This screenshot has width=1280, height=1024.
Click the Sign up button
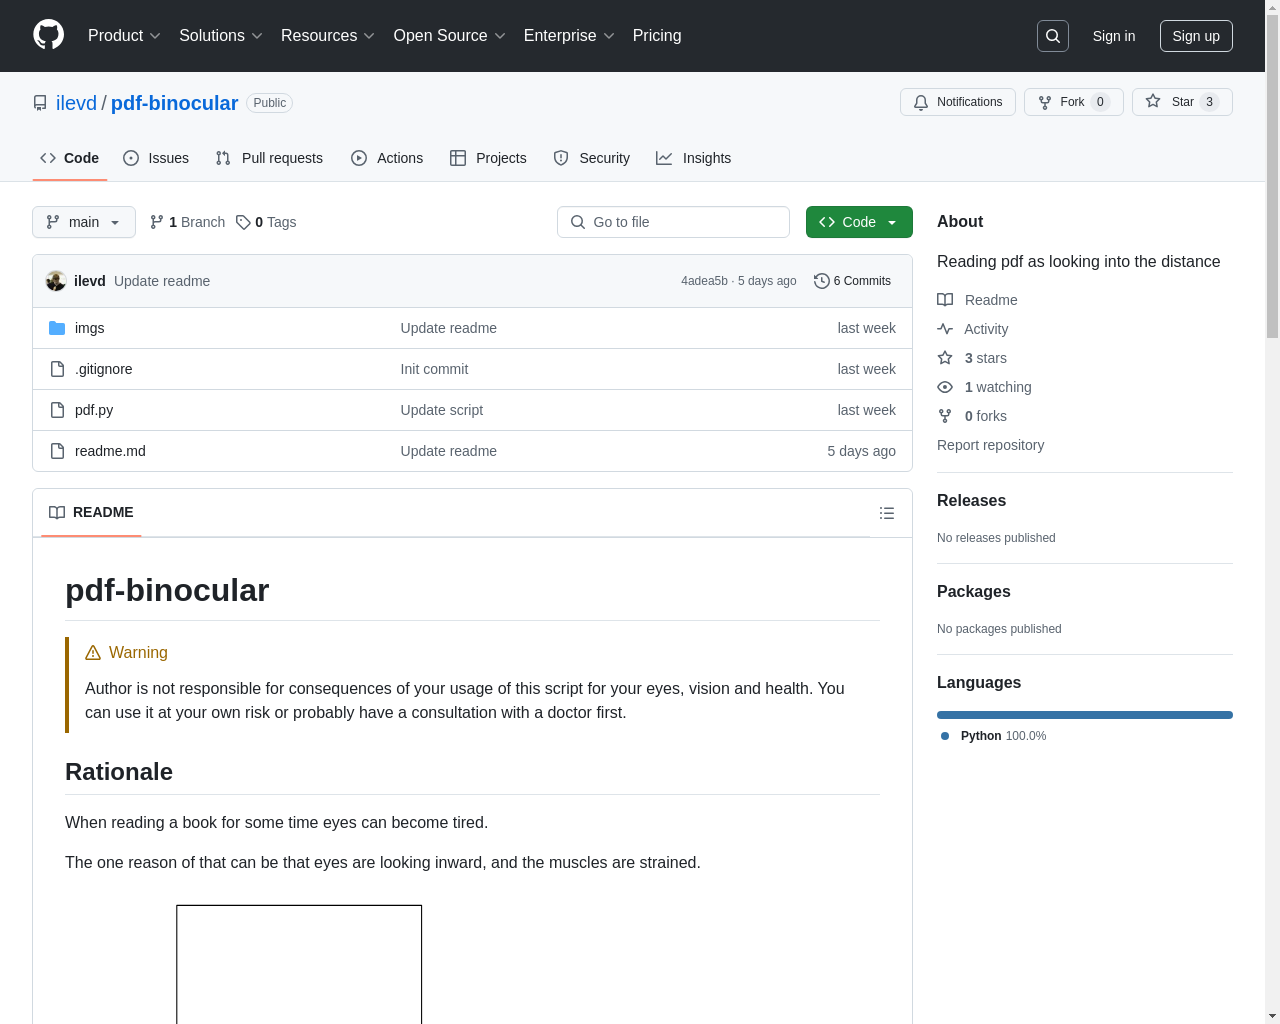[1196, 36]
